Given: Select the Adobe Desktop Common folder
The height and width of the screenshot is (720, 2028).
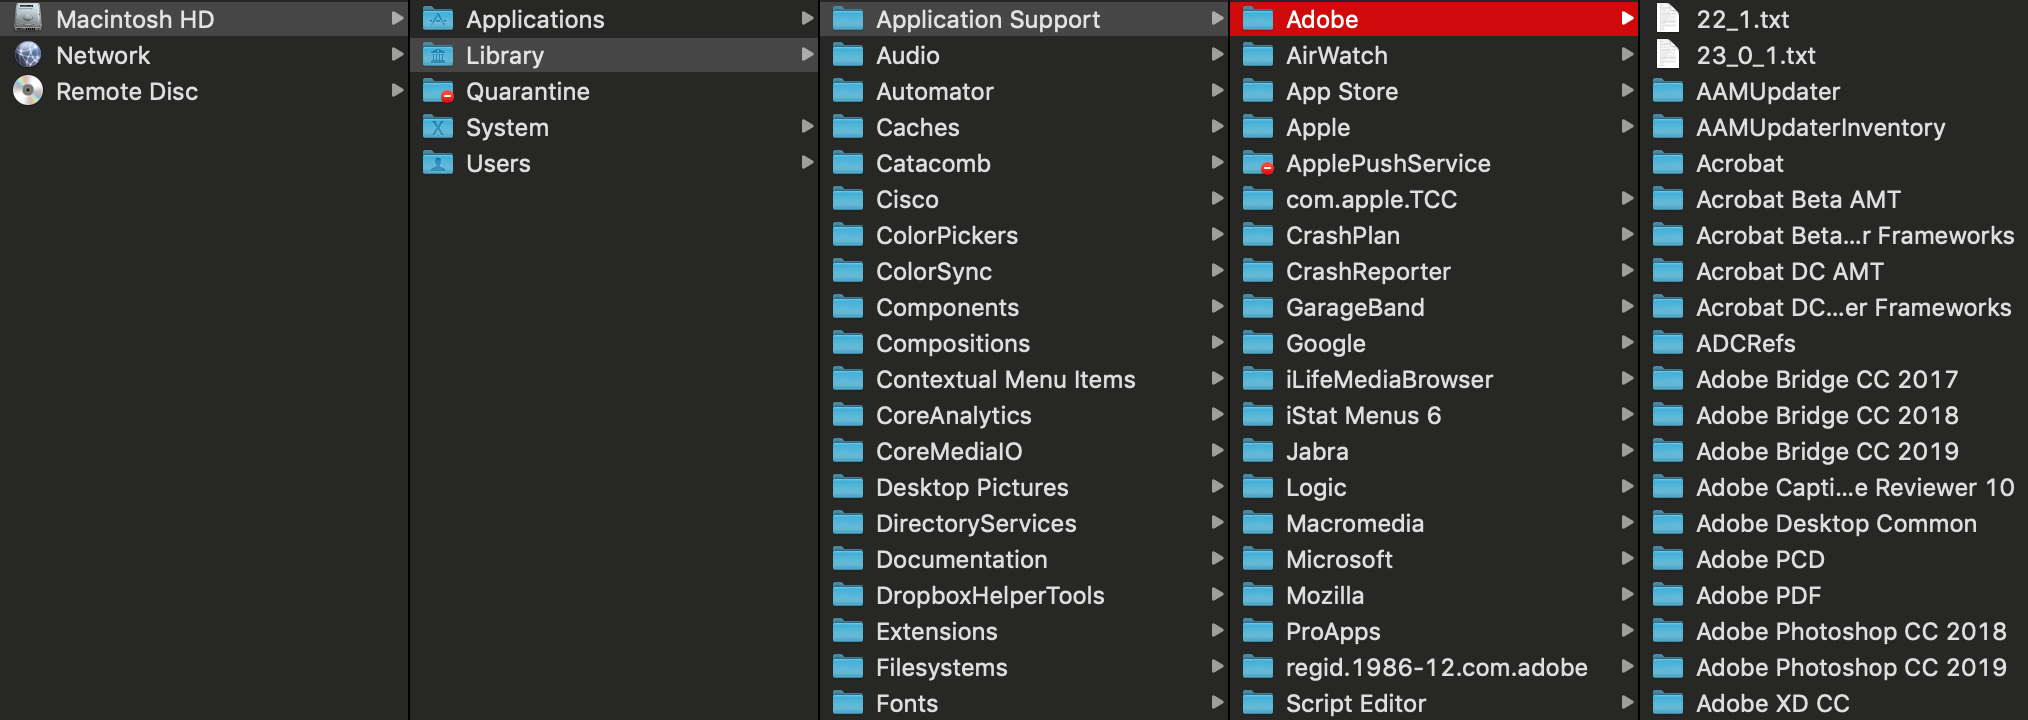Looking at the screenshot, I should click(x=1836, y=523).
